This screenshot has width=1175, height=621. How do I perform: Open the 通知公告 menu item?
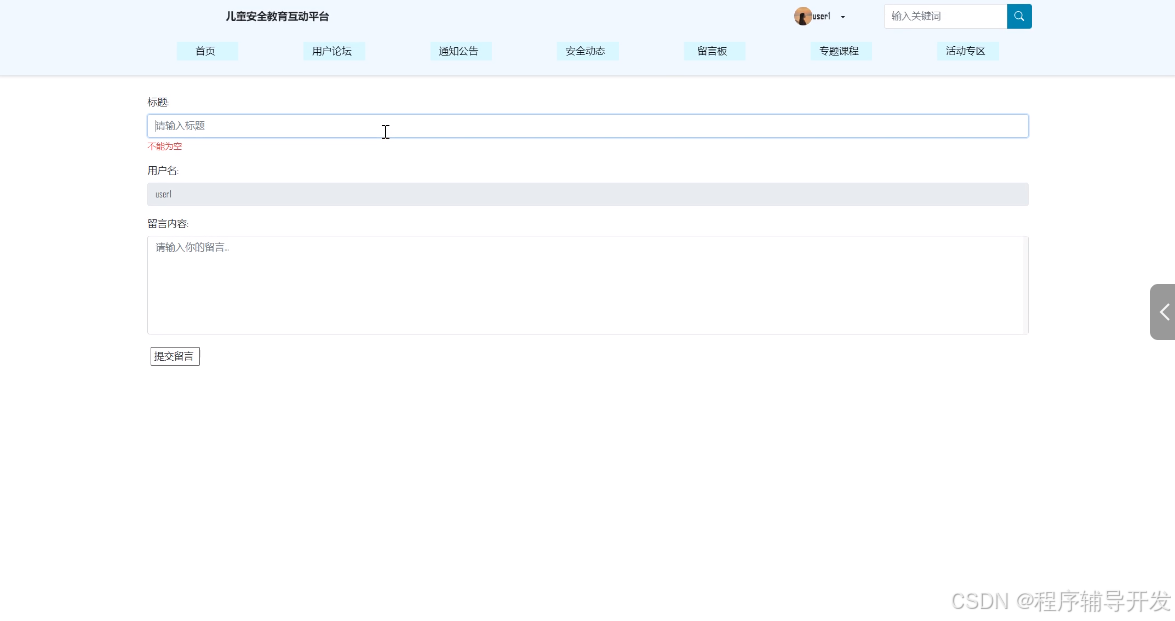pos(460,51)
